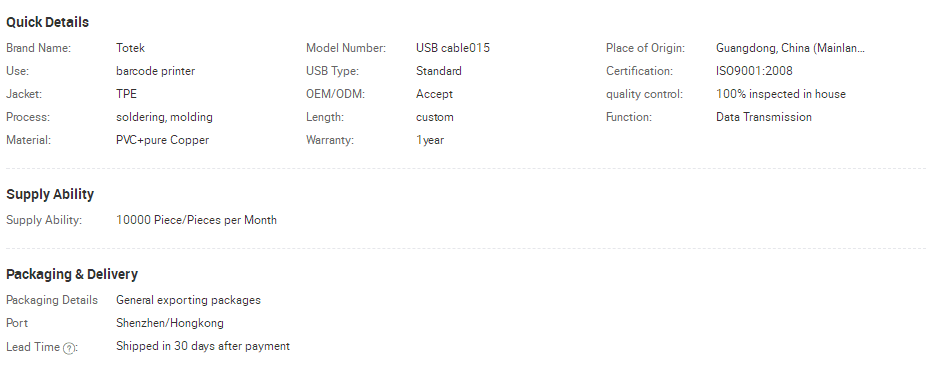Select the custom length value
The width and height of the screenshot is (927, 369).
(435, 117)
